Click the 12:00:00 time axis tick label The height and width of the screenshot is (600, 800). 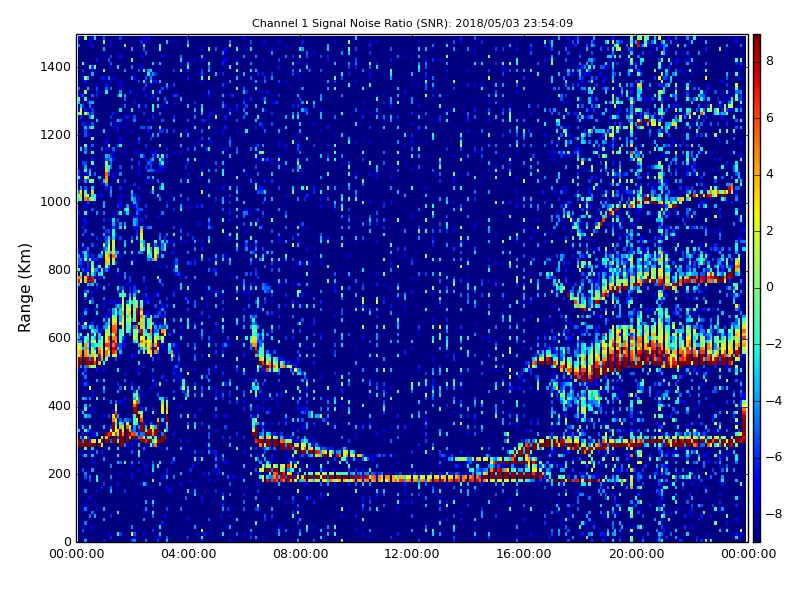coord(412,554)
